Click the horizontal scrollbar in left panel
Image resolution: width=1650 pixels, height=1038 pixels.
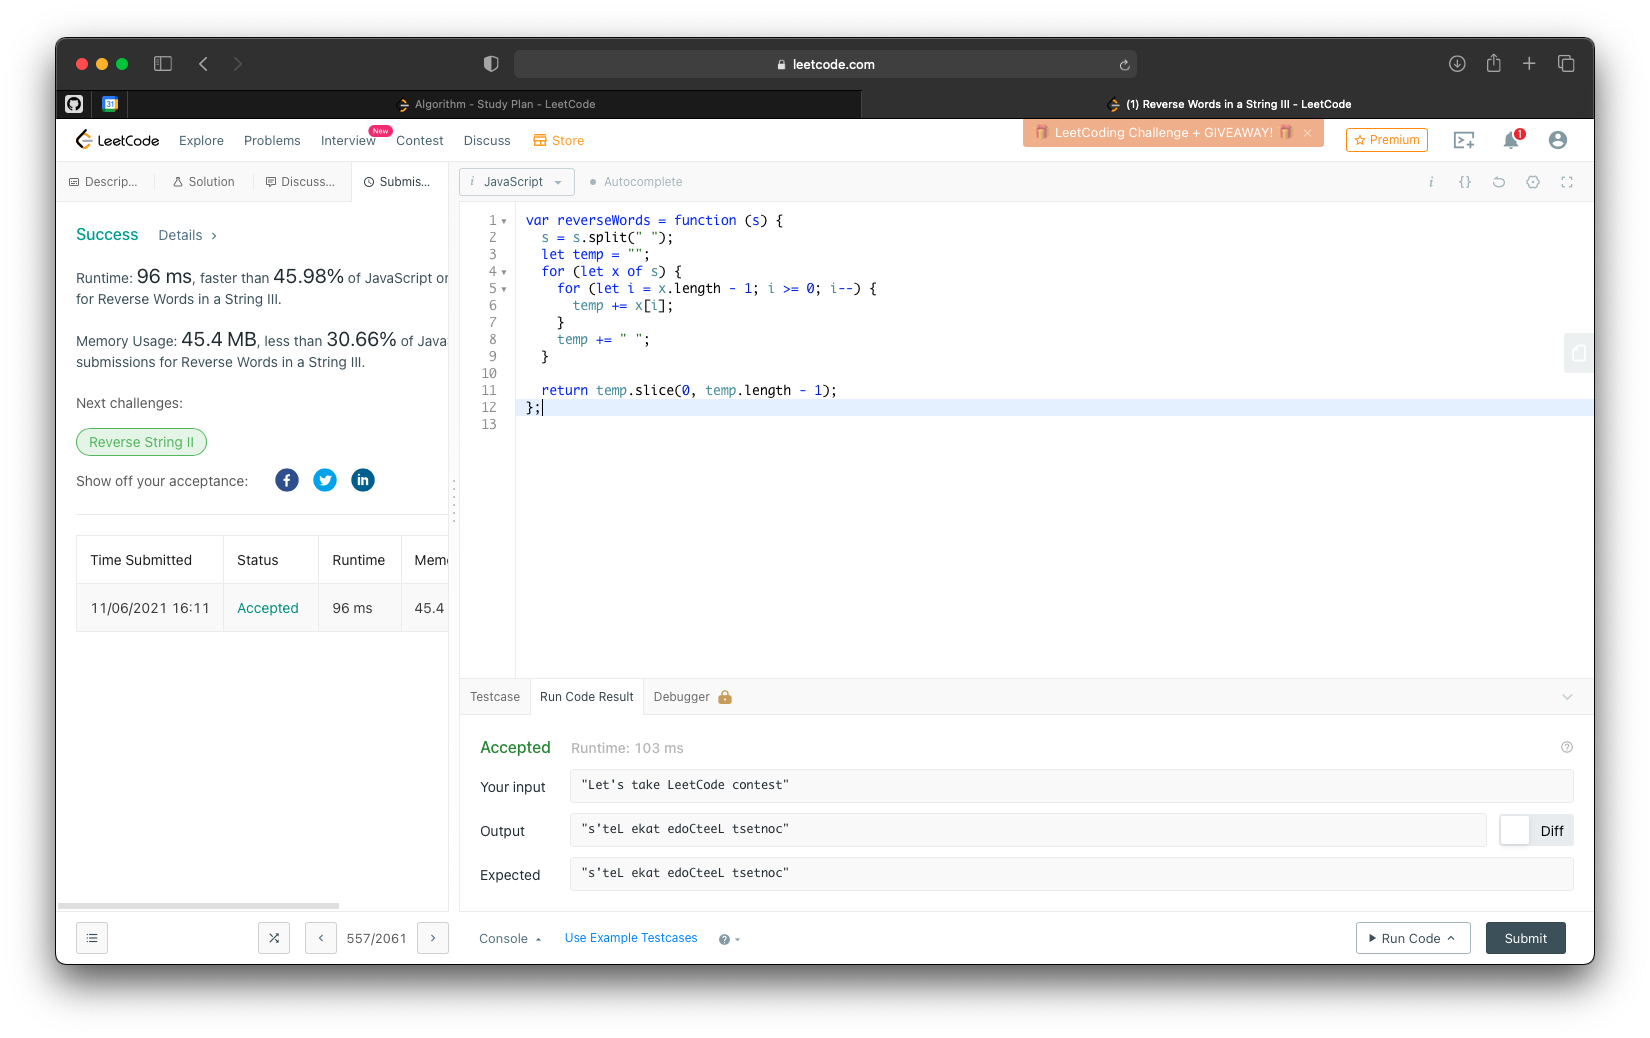pos(198,906)
